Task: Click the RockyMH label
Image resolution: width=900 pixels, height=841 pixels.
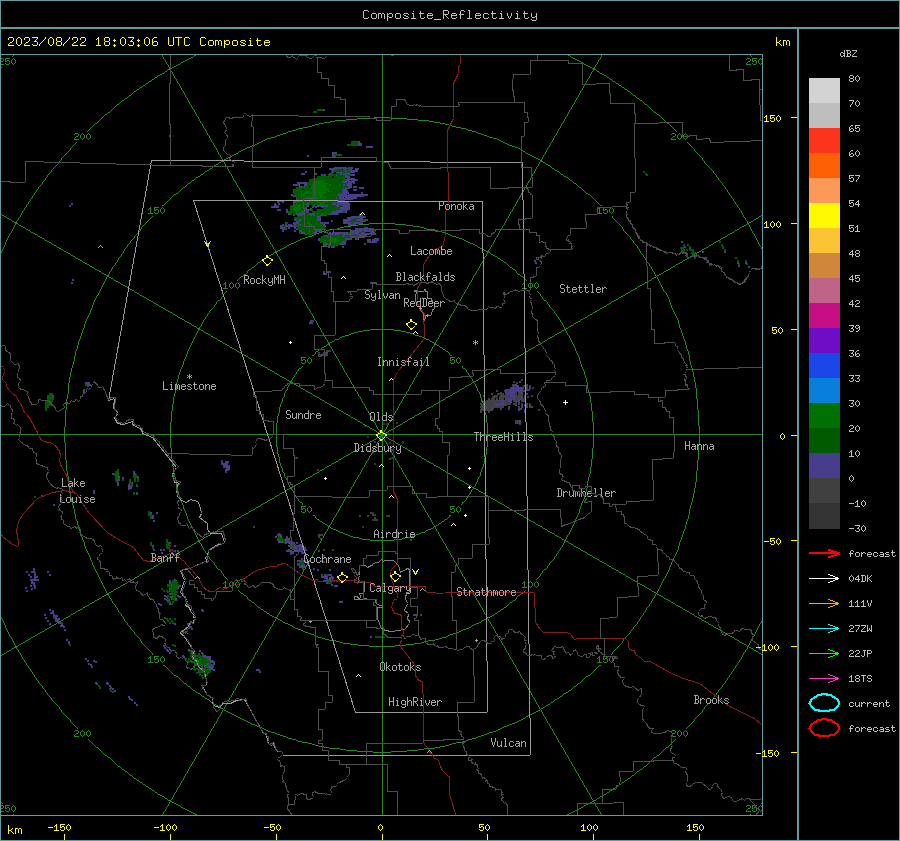Action: tap(264, 280)
